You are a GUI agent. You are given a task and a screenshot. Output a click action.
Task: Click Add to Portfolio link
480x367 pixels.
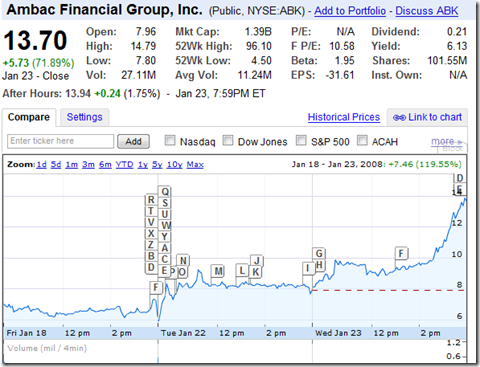click(350, 11)
